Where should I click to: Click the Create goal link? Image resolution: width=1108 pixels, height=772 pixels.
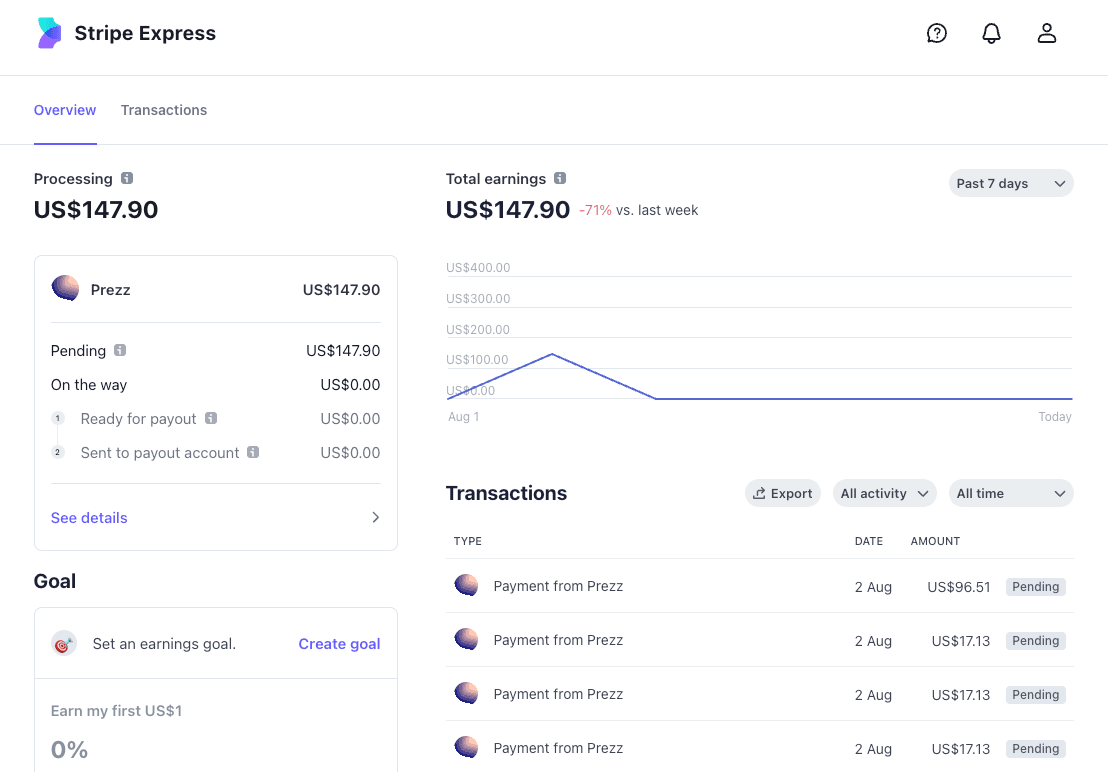pos(339,644)
